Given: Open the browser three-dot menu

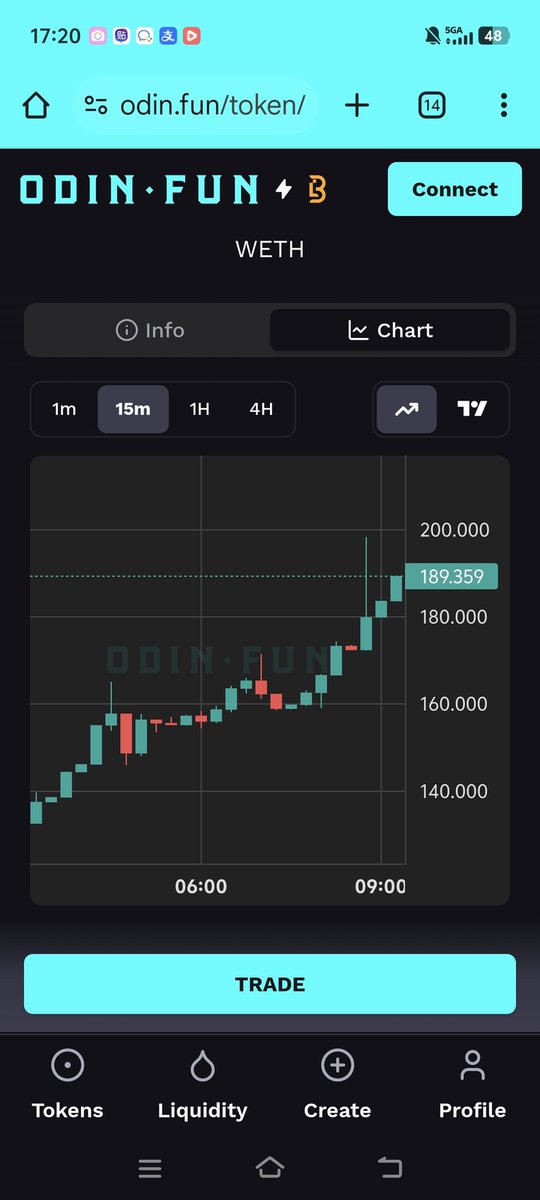Looking at the screenshot, I should [504, 105].
